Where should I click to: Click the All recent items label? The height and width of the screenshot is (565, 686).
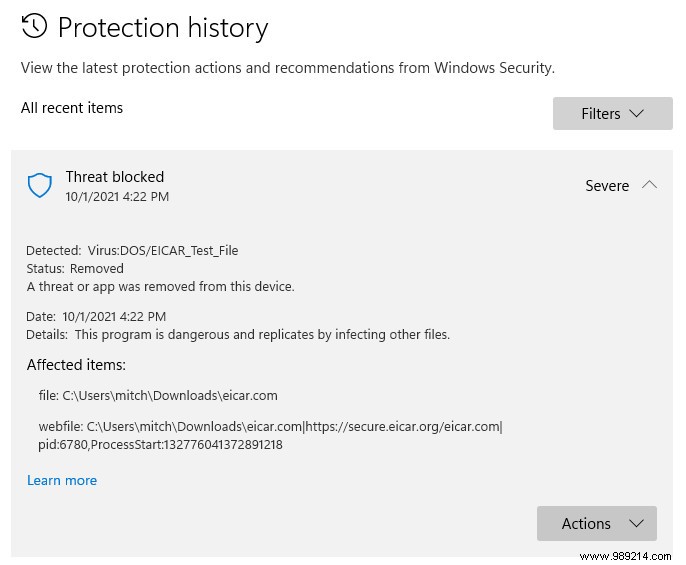click(x=72, y=108)
